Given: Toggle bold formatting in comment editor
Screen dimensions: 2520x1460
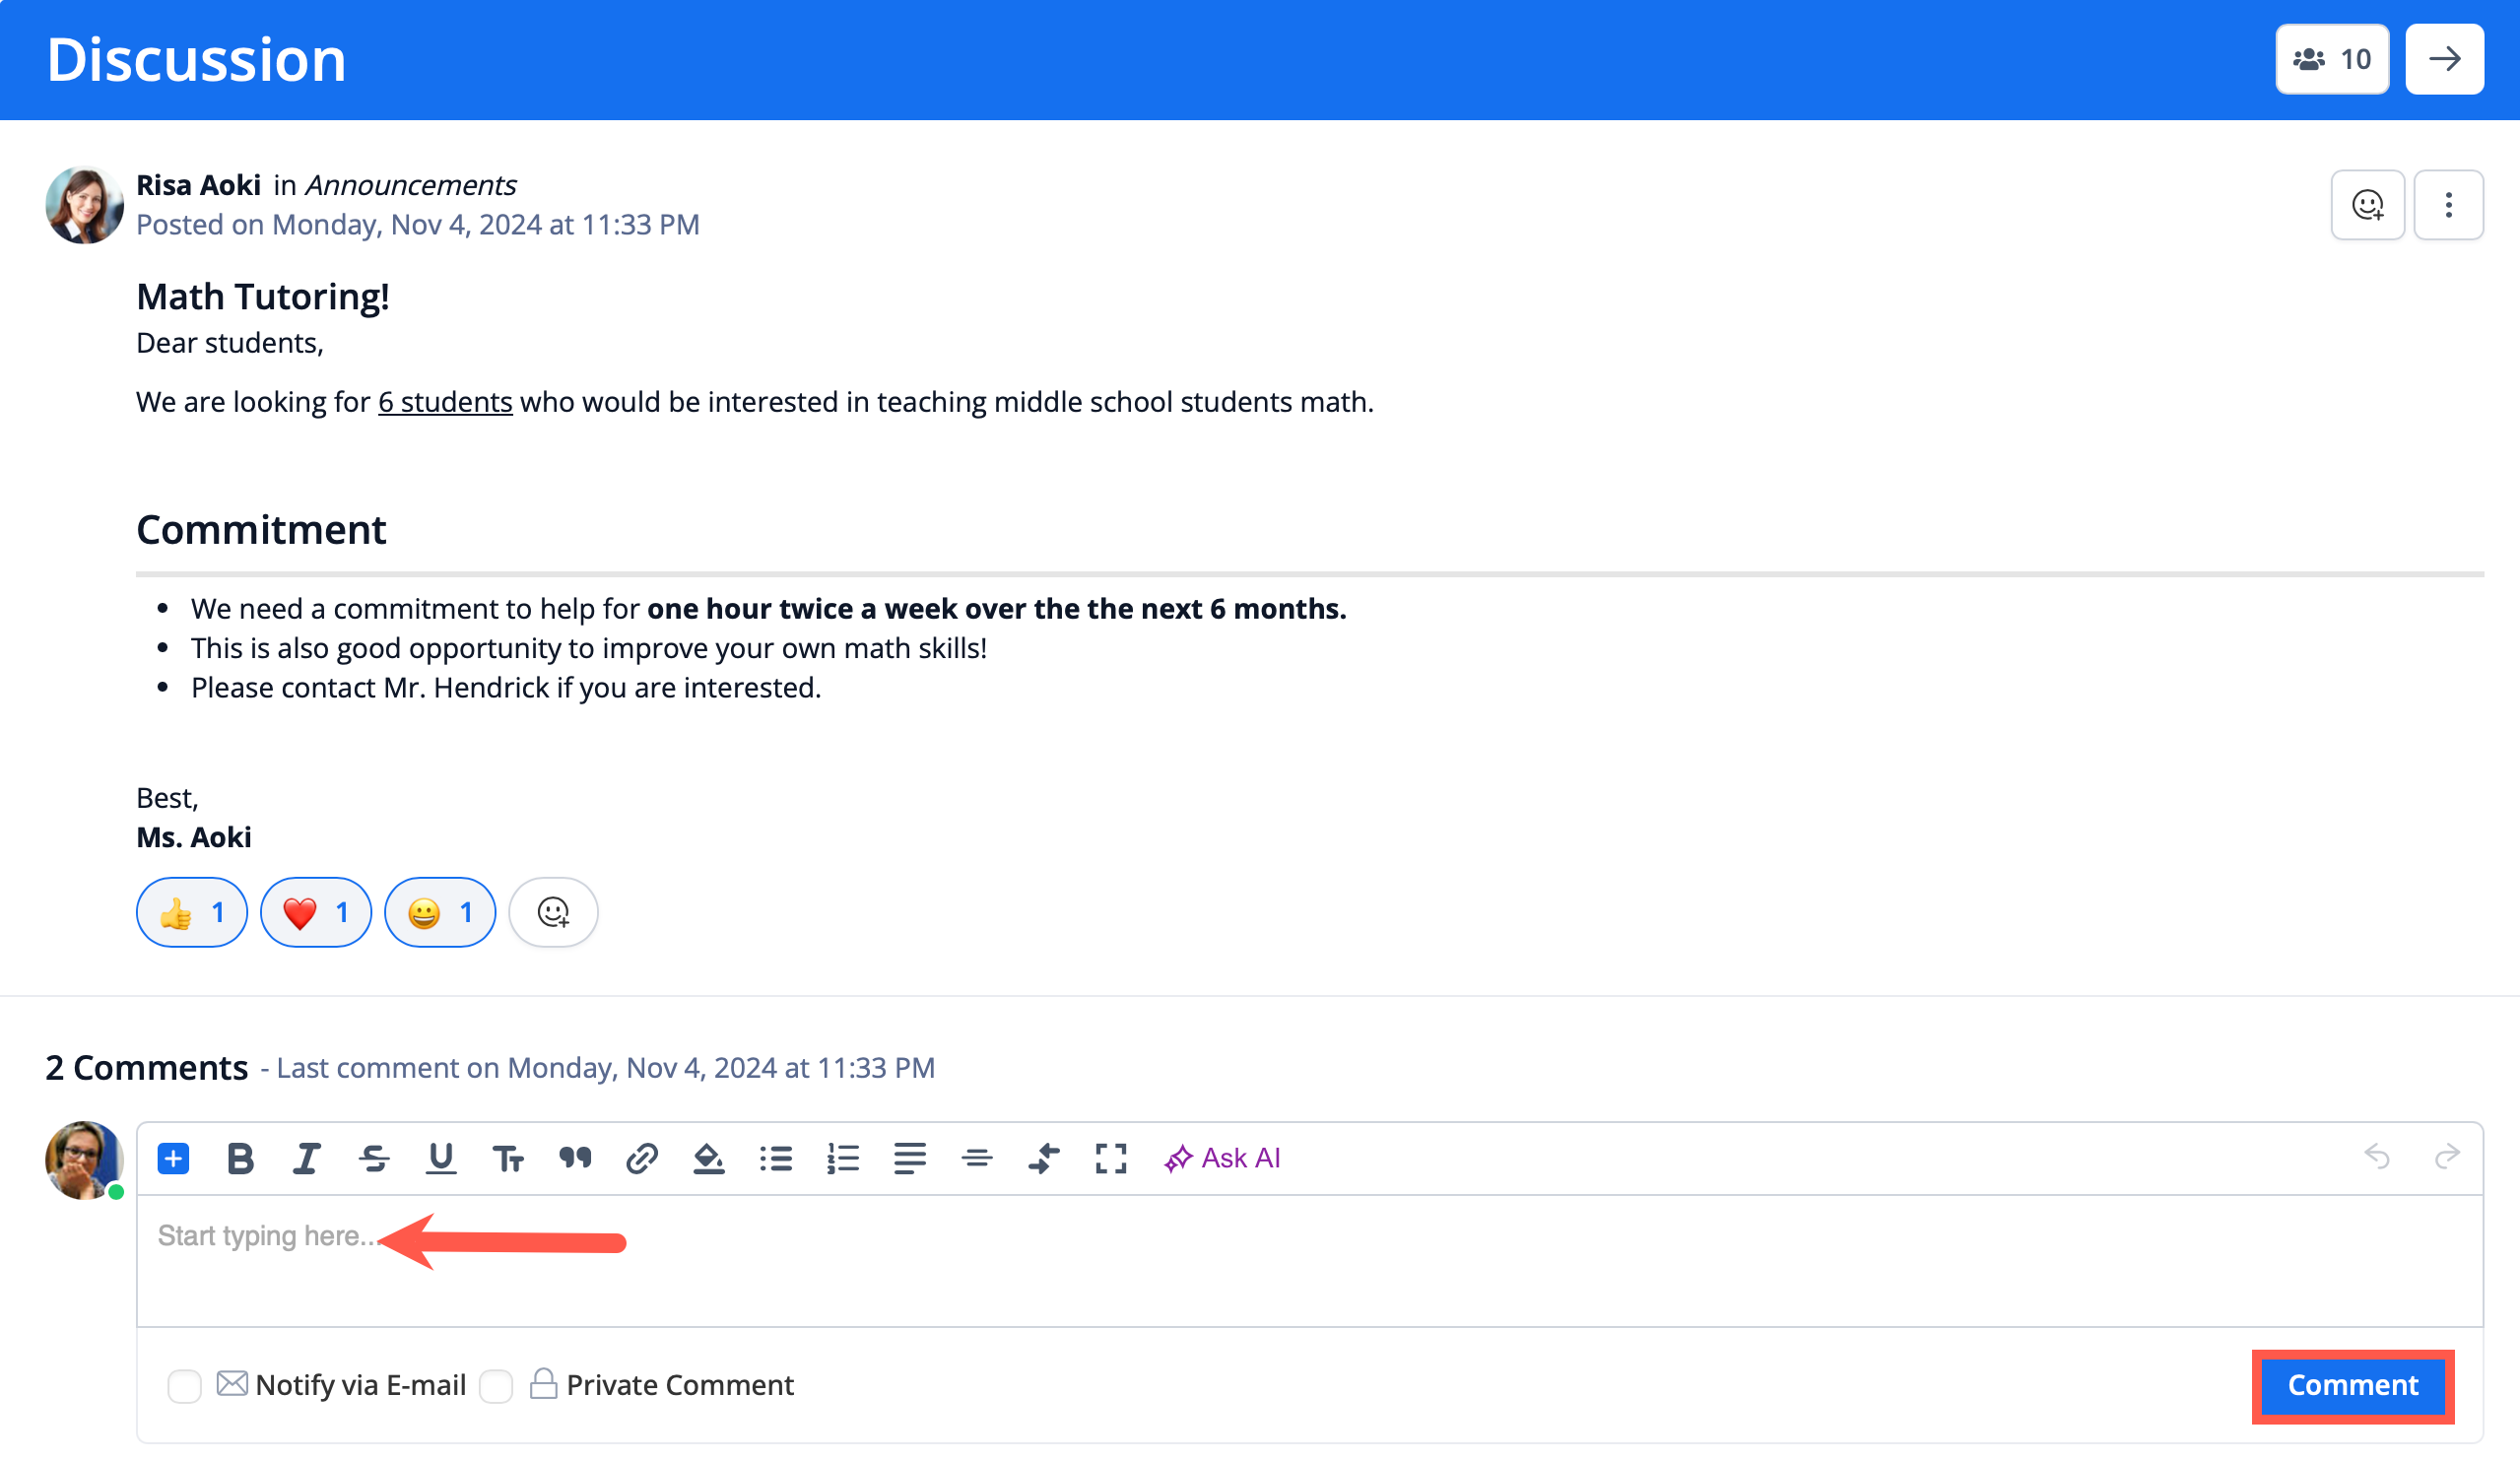Looking at the screenshot, I should (240, 1158).
